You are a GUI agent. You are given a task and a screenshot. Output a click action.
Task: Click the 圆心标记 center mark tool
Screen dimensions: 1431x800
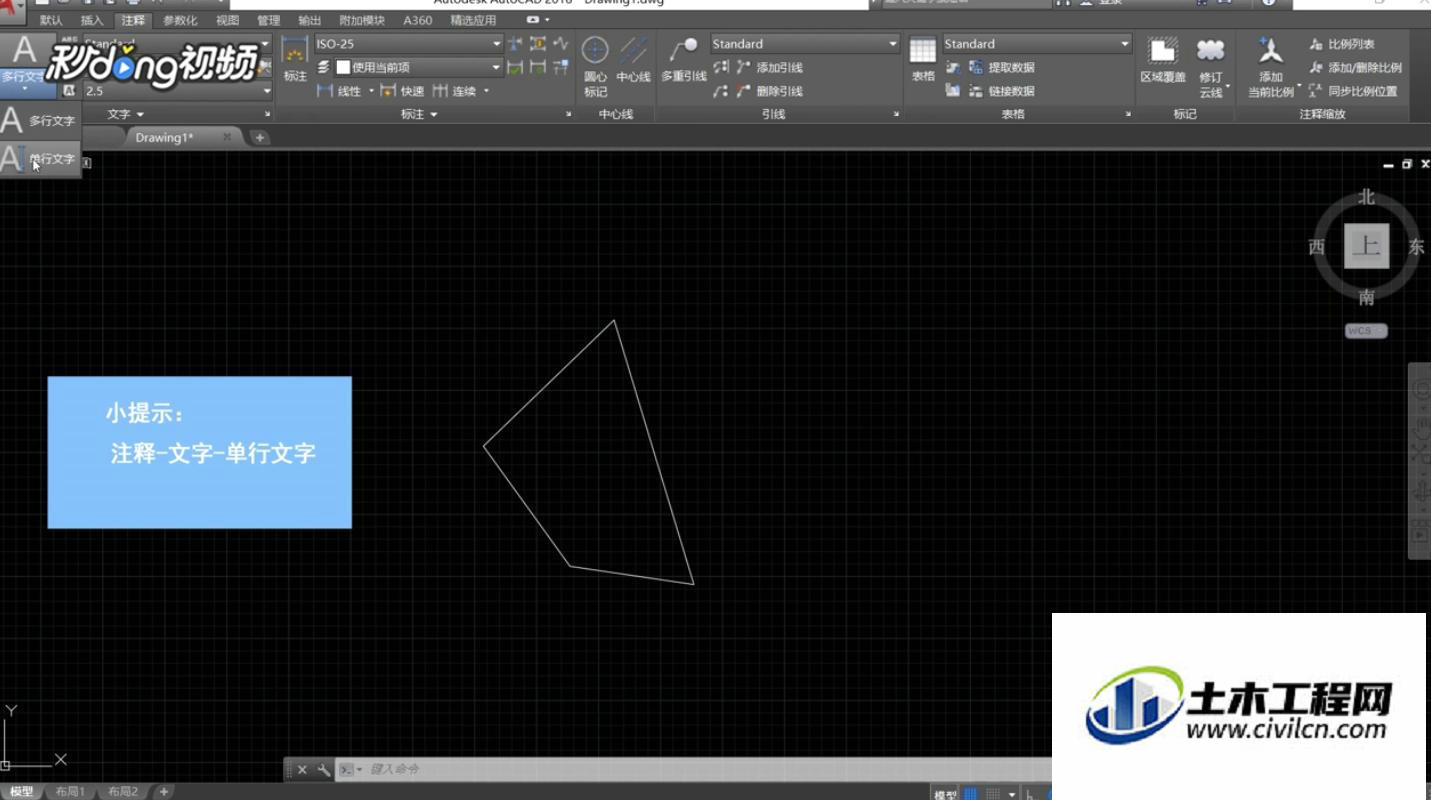595,66
